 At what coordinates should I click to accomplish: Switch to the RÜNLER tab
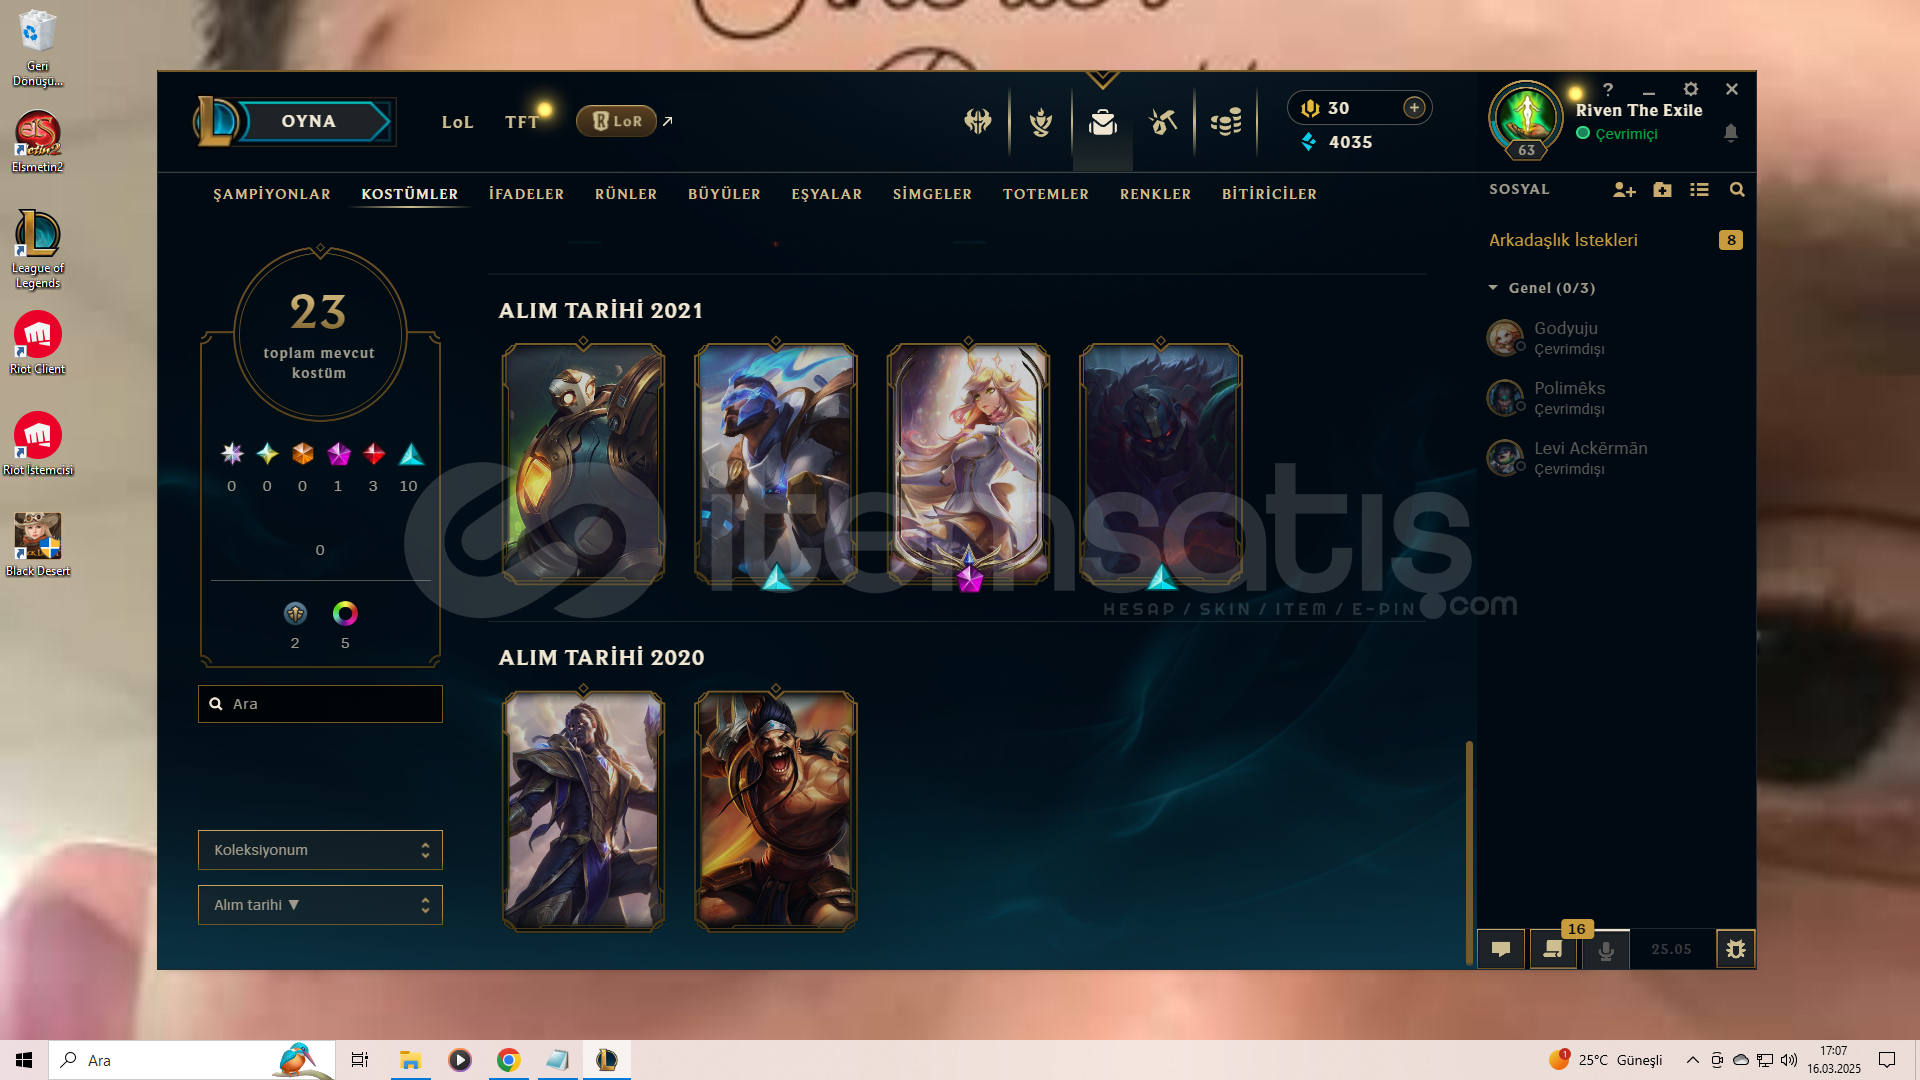click(x=626, y=194)
